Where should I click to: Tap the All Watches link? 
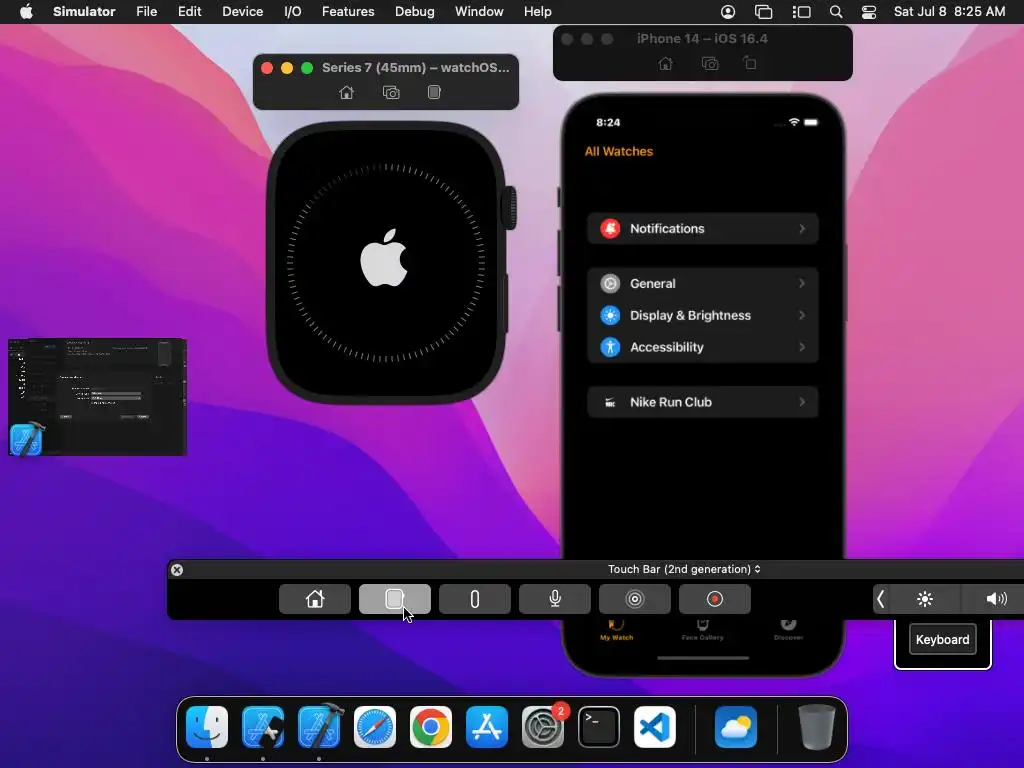pos(618,152)
